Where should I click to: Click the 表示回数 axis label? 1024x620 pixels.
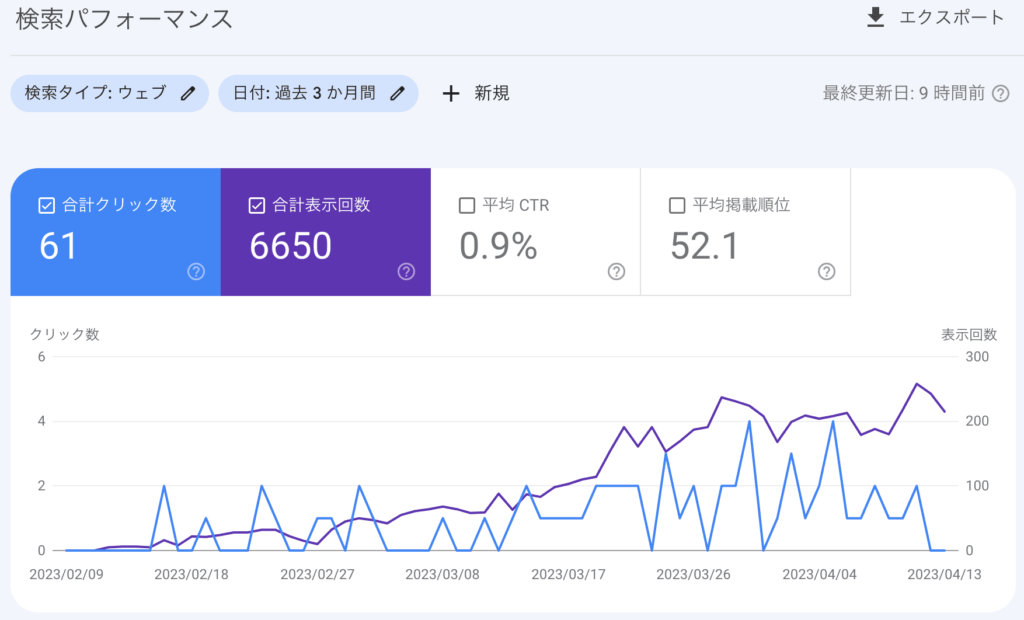point(968,334)
